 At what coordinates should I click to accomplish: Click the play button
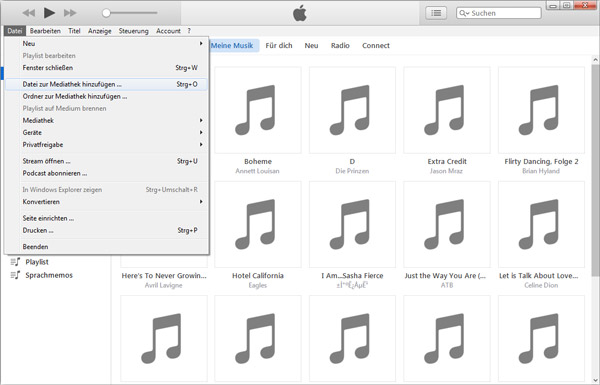(49, 13)
